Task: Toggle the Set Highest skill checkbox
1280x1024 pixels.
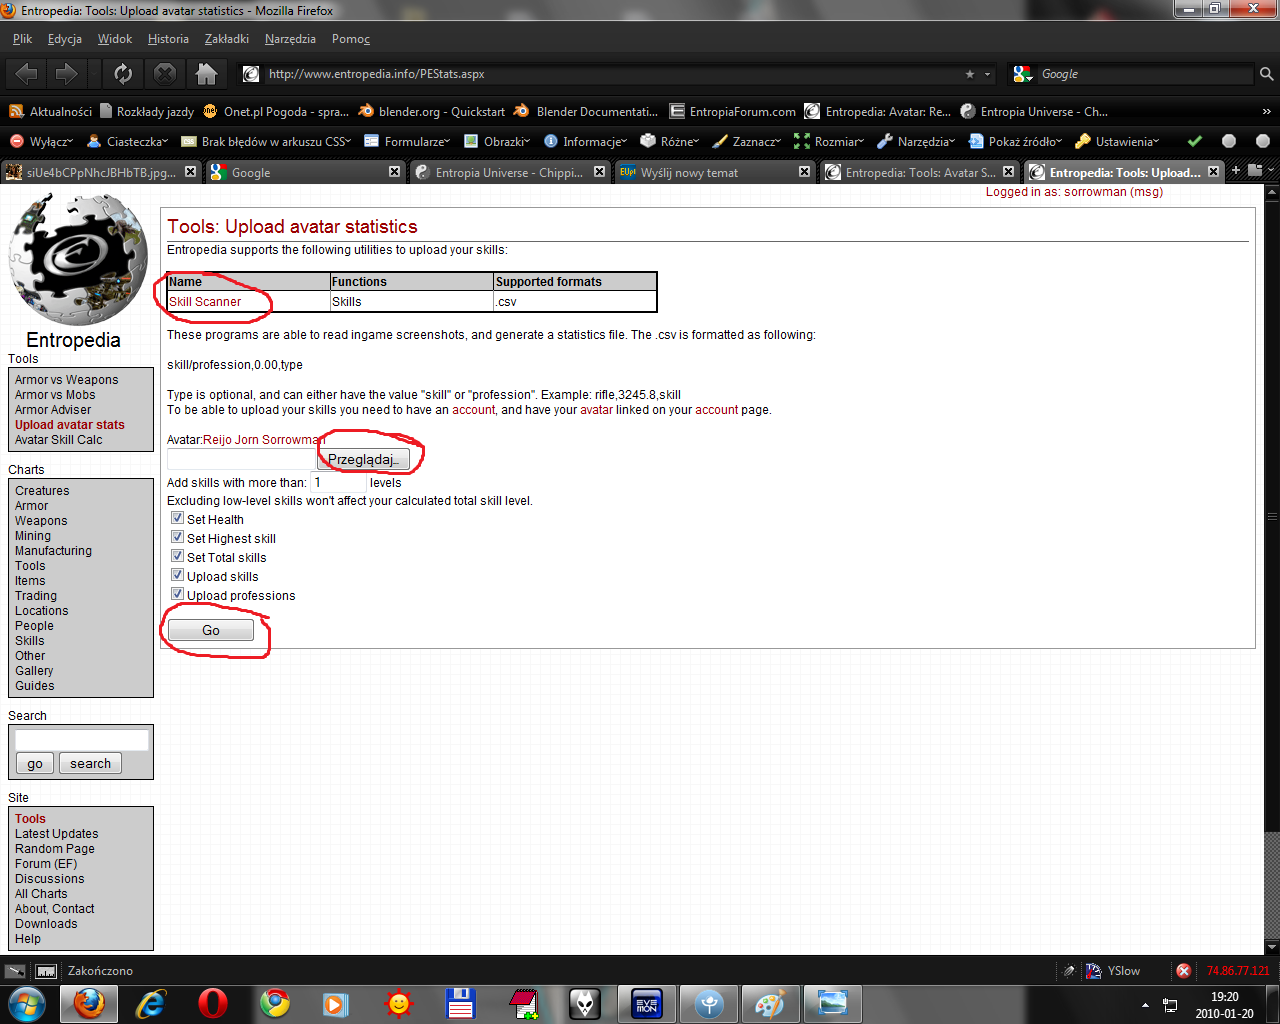Action: (177, 537)
